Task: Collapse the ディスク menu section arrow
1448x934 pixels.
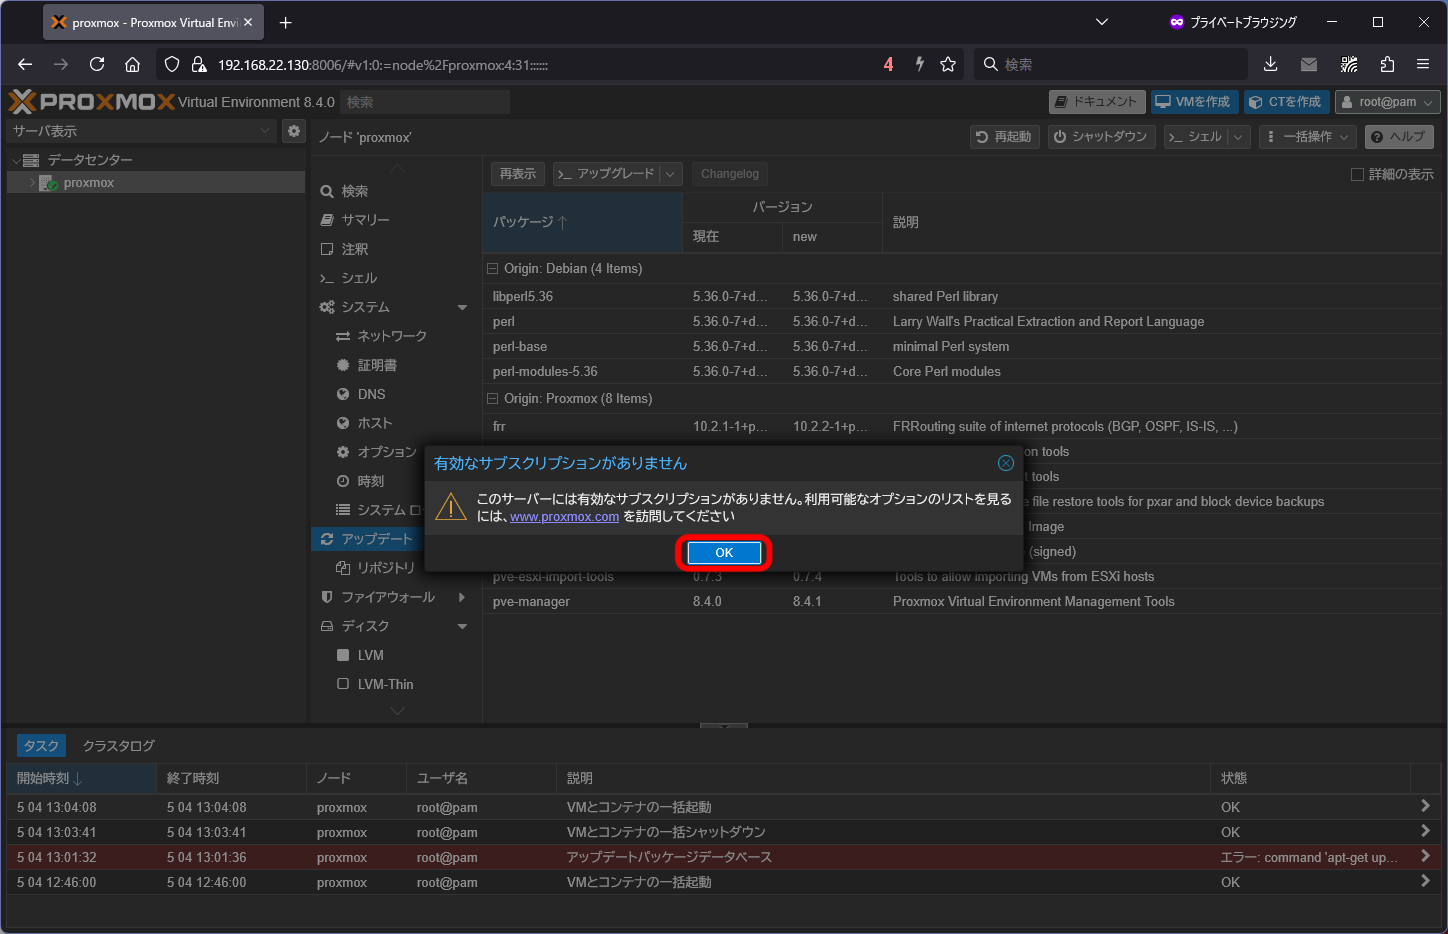Action: pyautogui.click(x=462, y=626)
